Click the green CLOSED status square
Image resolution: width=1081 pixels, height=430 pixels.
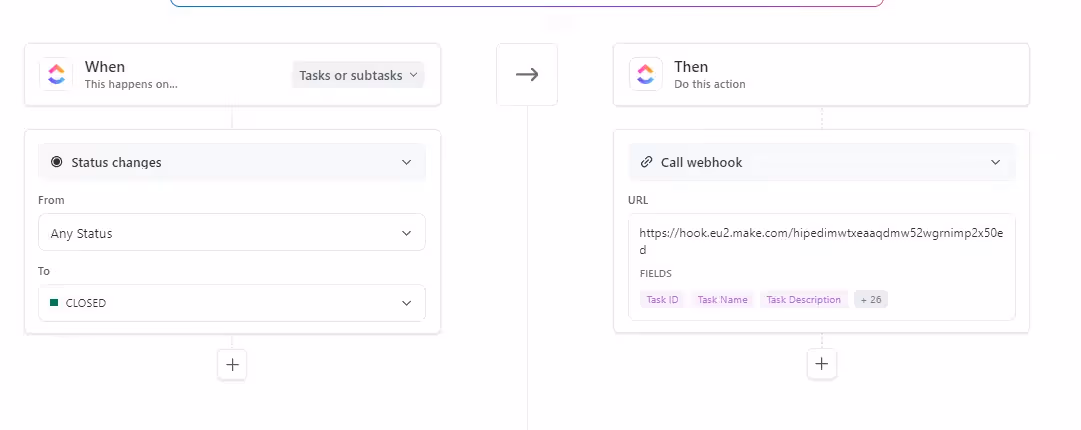(x=55, y=302)
